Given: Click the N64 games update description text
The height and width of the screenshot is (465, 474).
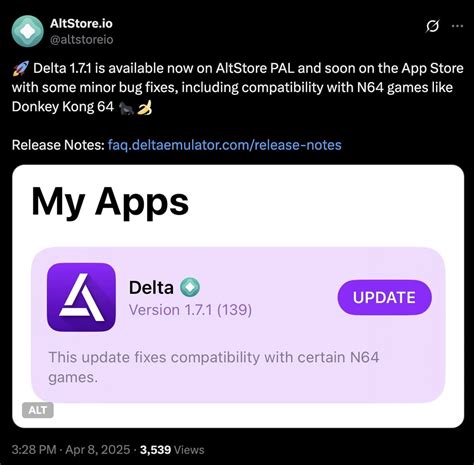Looking at the screenshot, I should coord(214,367).
